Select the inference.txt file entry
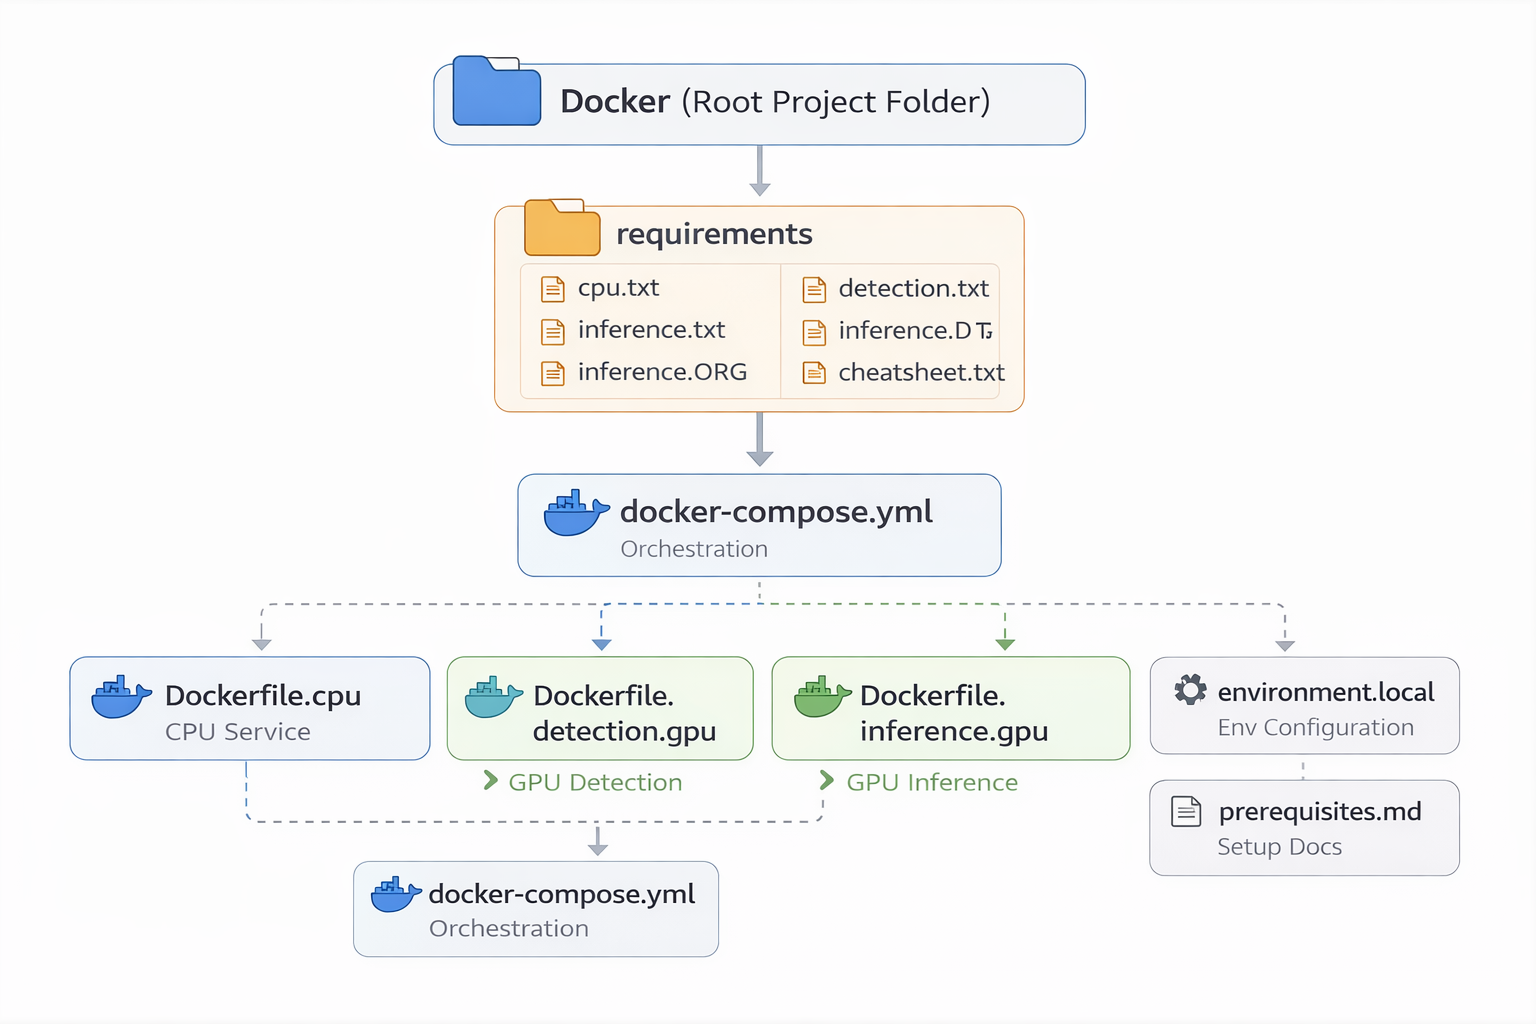The image size is (1536, 1024). tap(650, 330)
